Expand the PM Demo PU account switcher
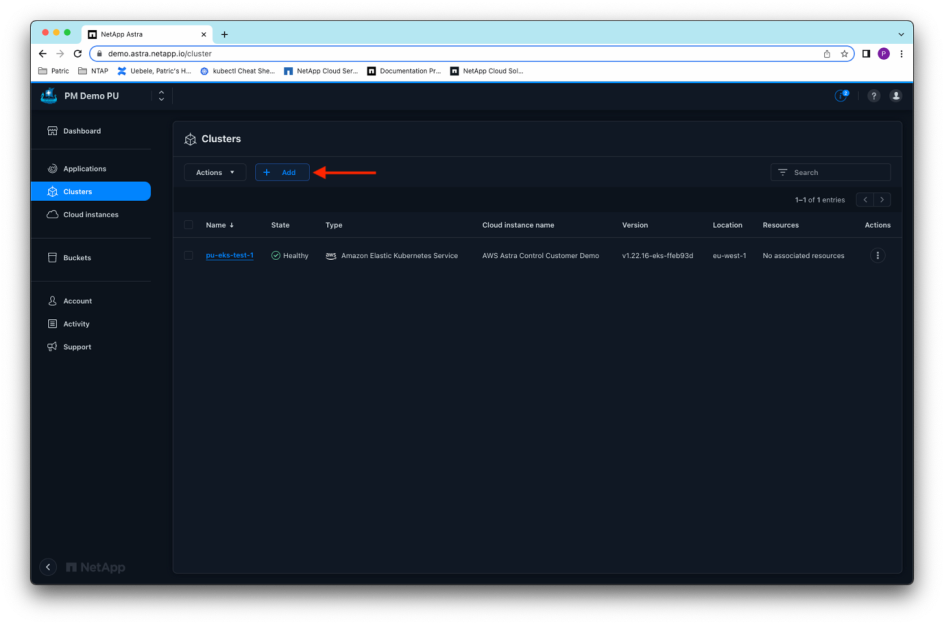The image size is (944, 625). point(161,96)
